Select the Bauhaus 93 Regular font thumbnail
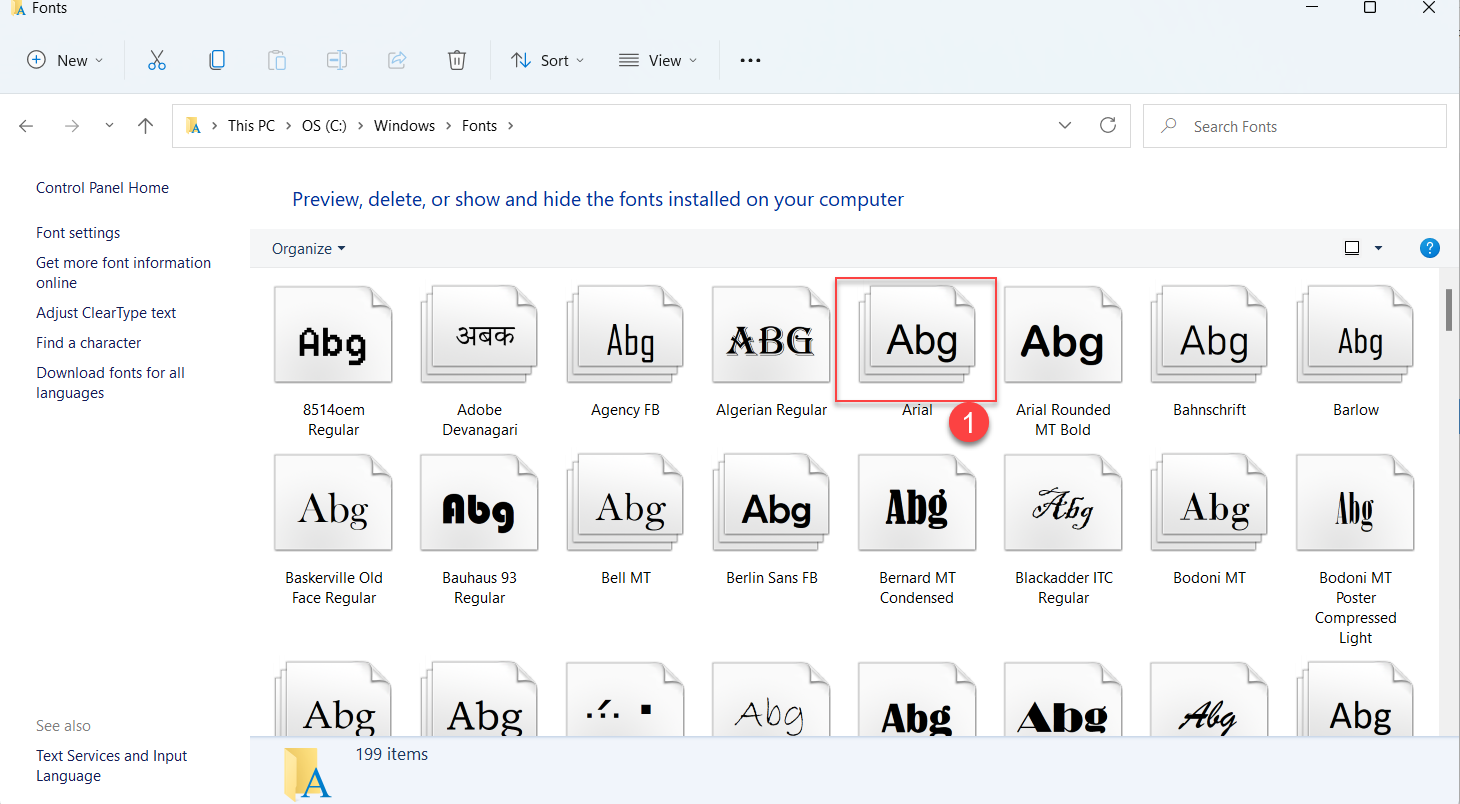 click(479, 510)
